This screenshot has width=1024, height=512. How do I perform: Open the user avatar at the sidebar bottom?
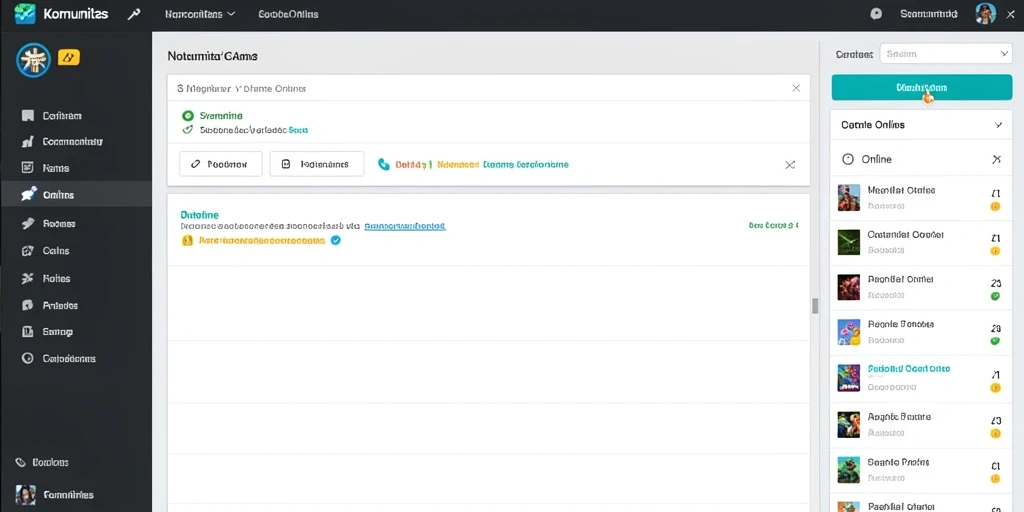point(25,495)
